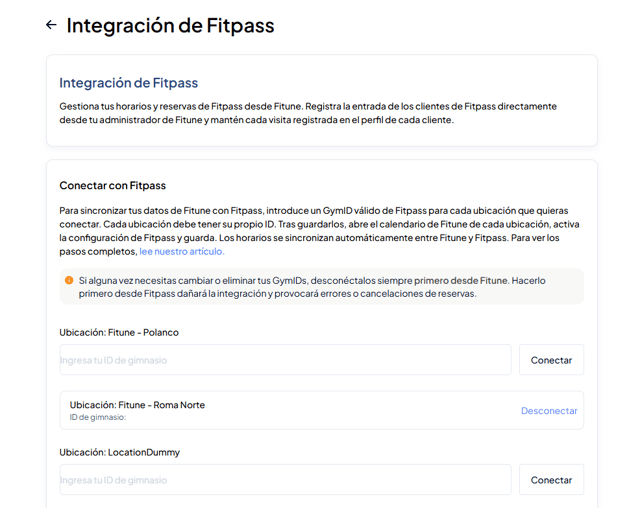The height and width of the screenshot is (508, 640).
Task: Select the blue 'Integración de Fitpass' card heading
Action: point(129,83)
